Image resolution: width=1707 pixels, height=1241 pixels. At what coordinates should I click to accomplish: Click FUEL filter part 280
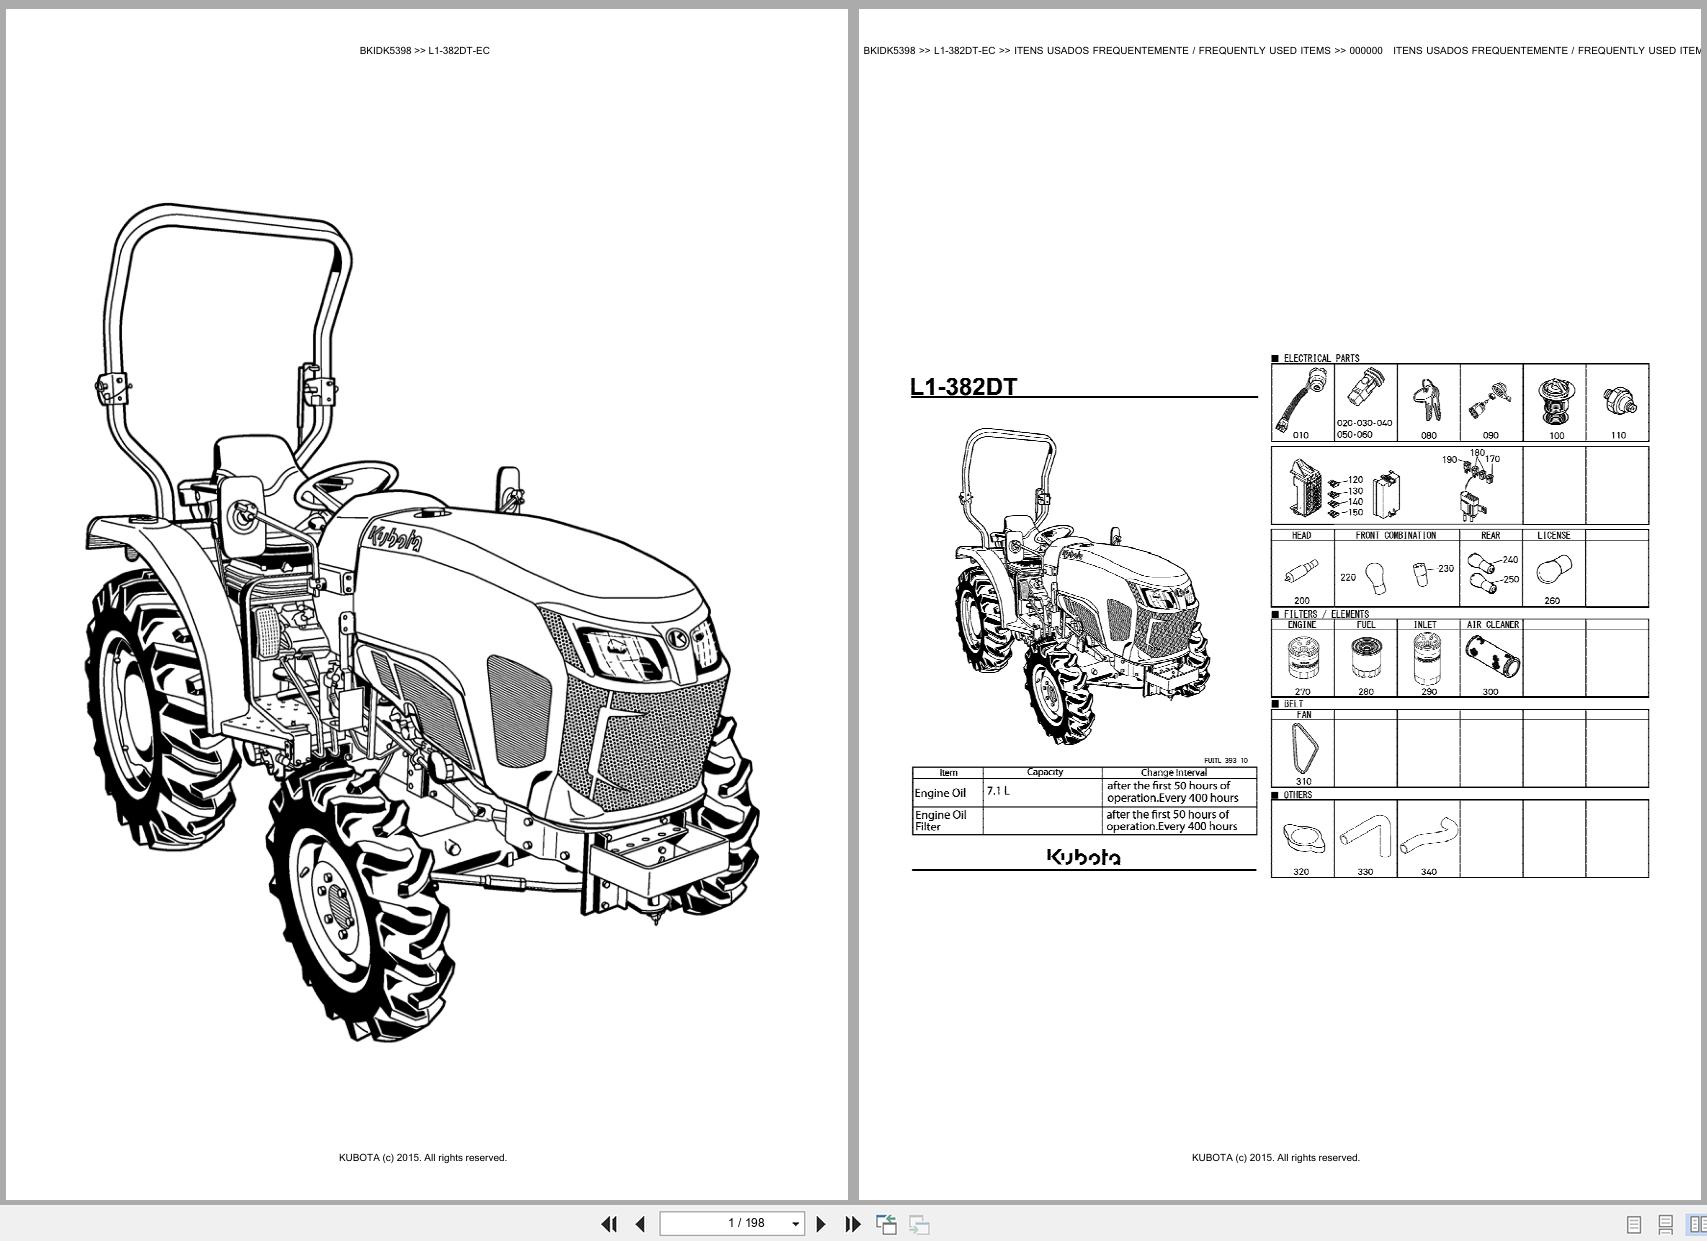(x=1365, y=660)
